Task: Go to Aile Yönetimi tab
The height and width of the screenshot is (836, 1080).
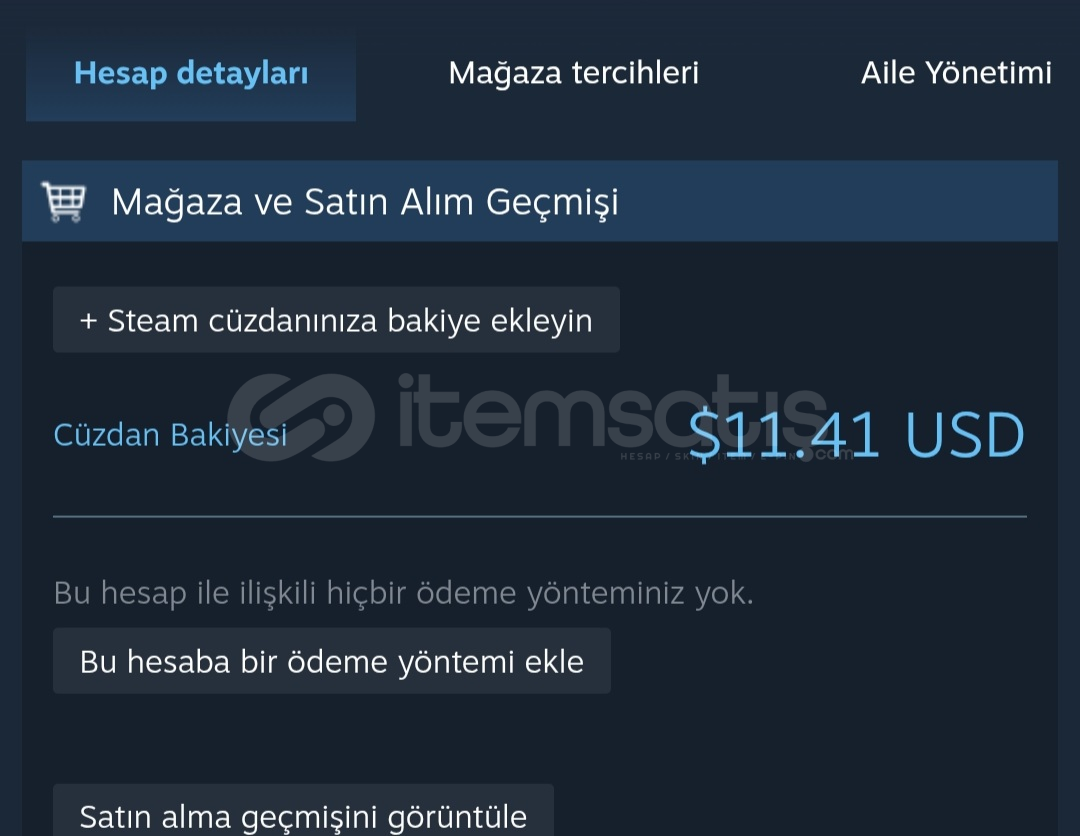Action: [x=956, y=73]
